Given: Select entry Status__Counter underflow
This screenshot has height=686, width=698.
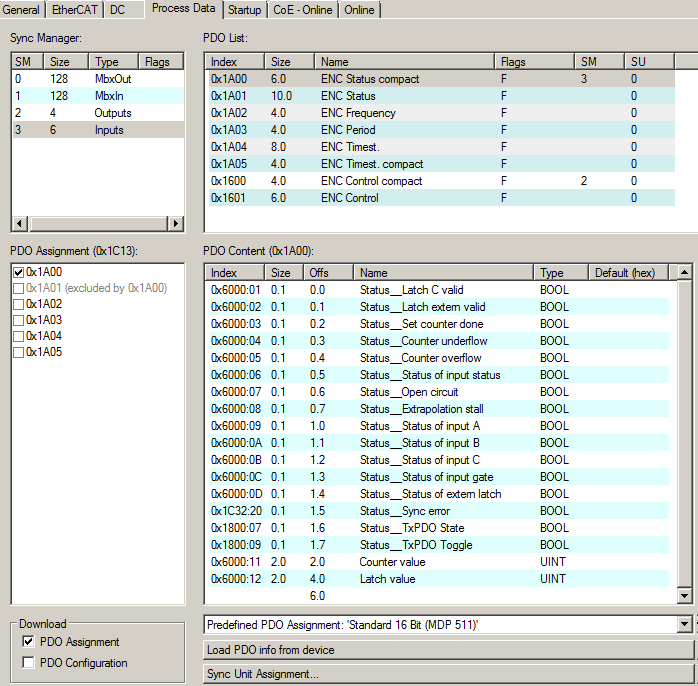Looking at the screenshot, I should point(439,341).
